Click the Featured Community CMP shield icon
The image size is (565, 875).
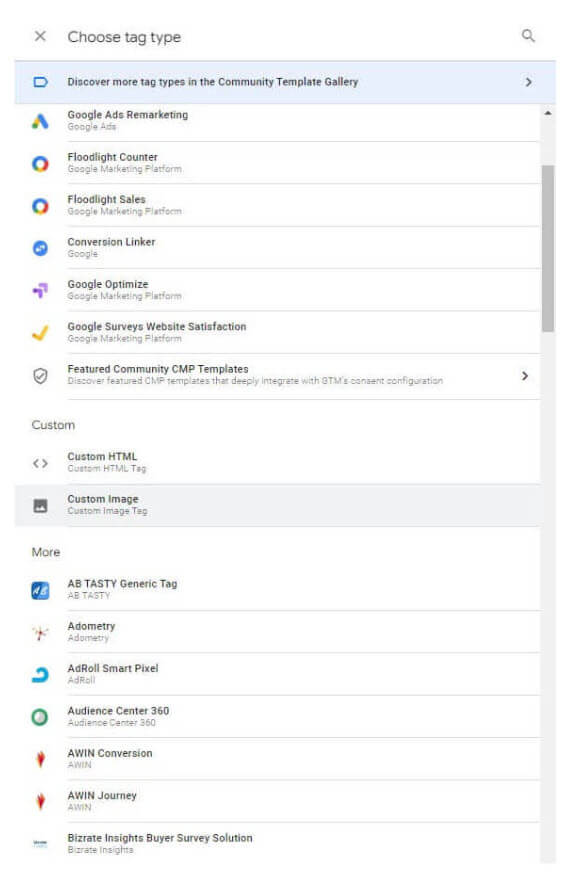point(40,376)
